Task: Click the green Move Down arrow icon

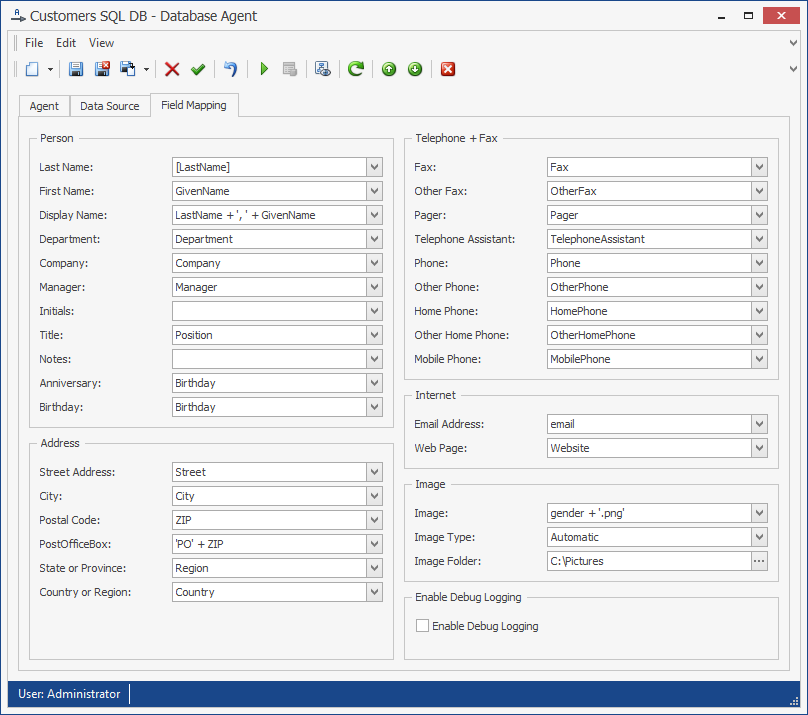Action: point(415,69)
